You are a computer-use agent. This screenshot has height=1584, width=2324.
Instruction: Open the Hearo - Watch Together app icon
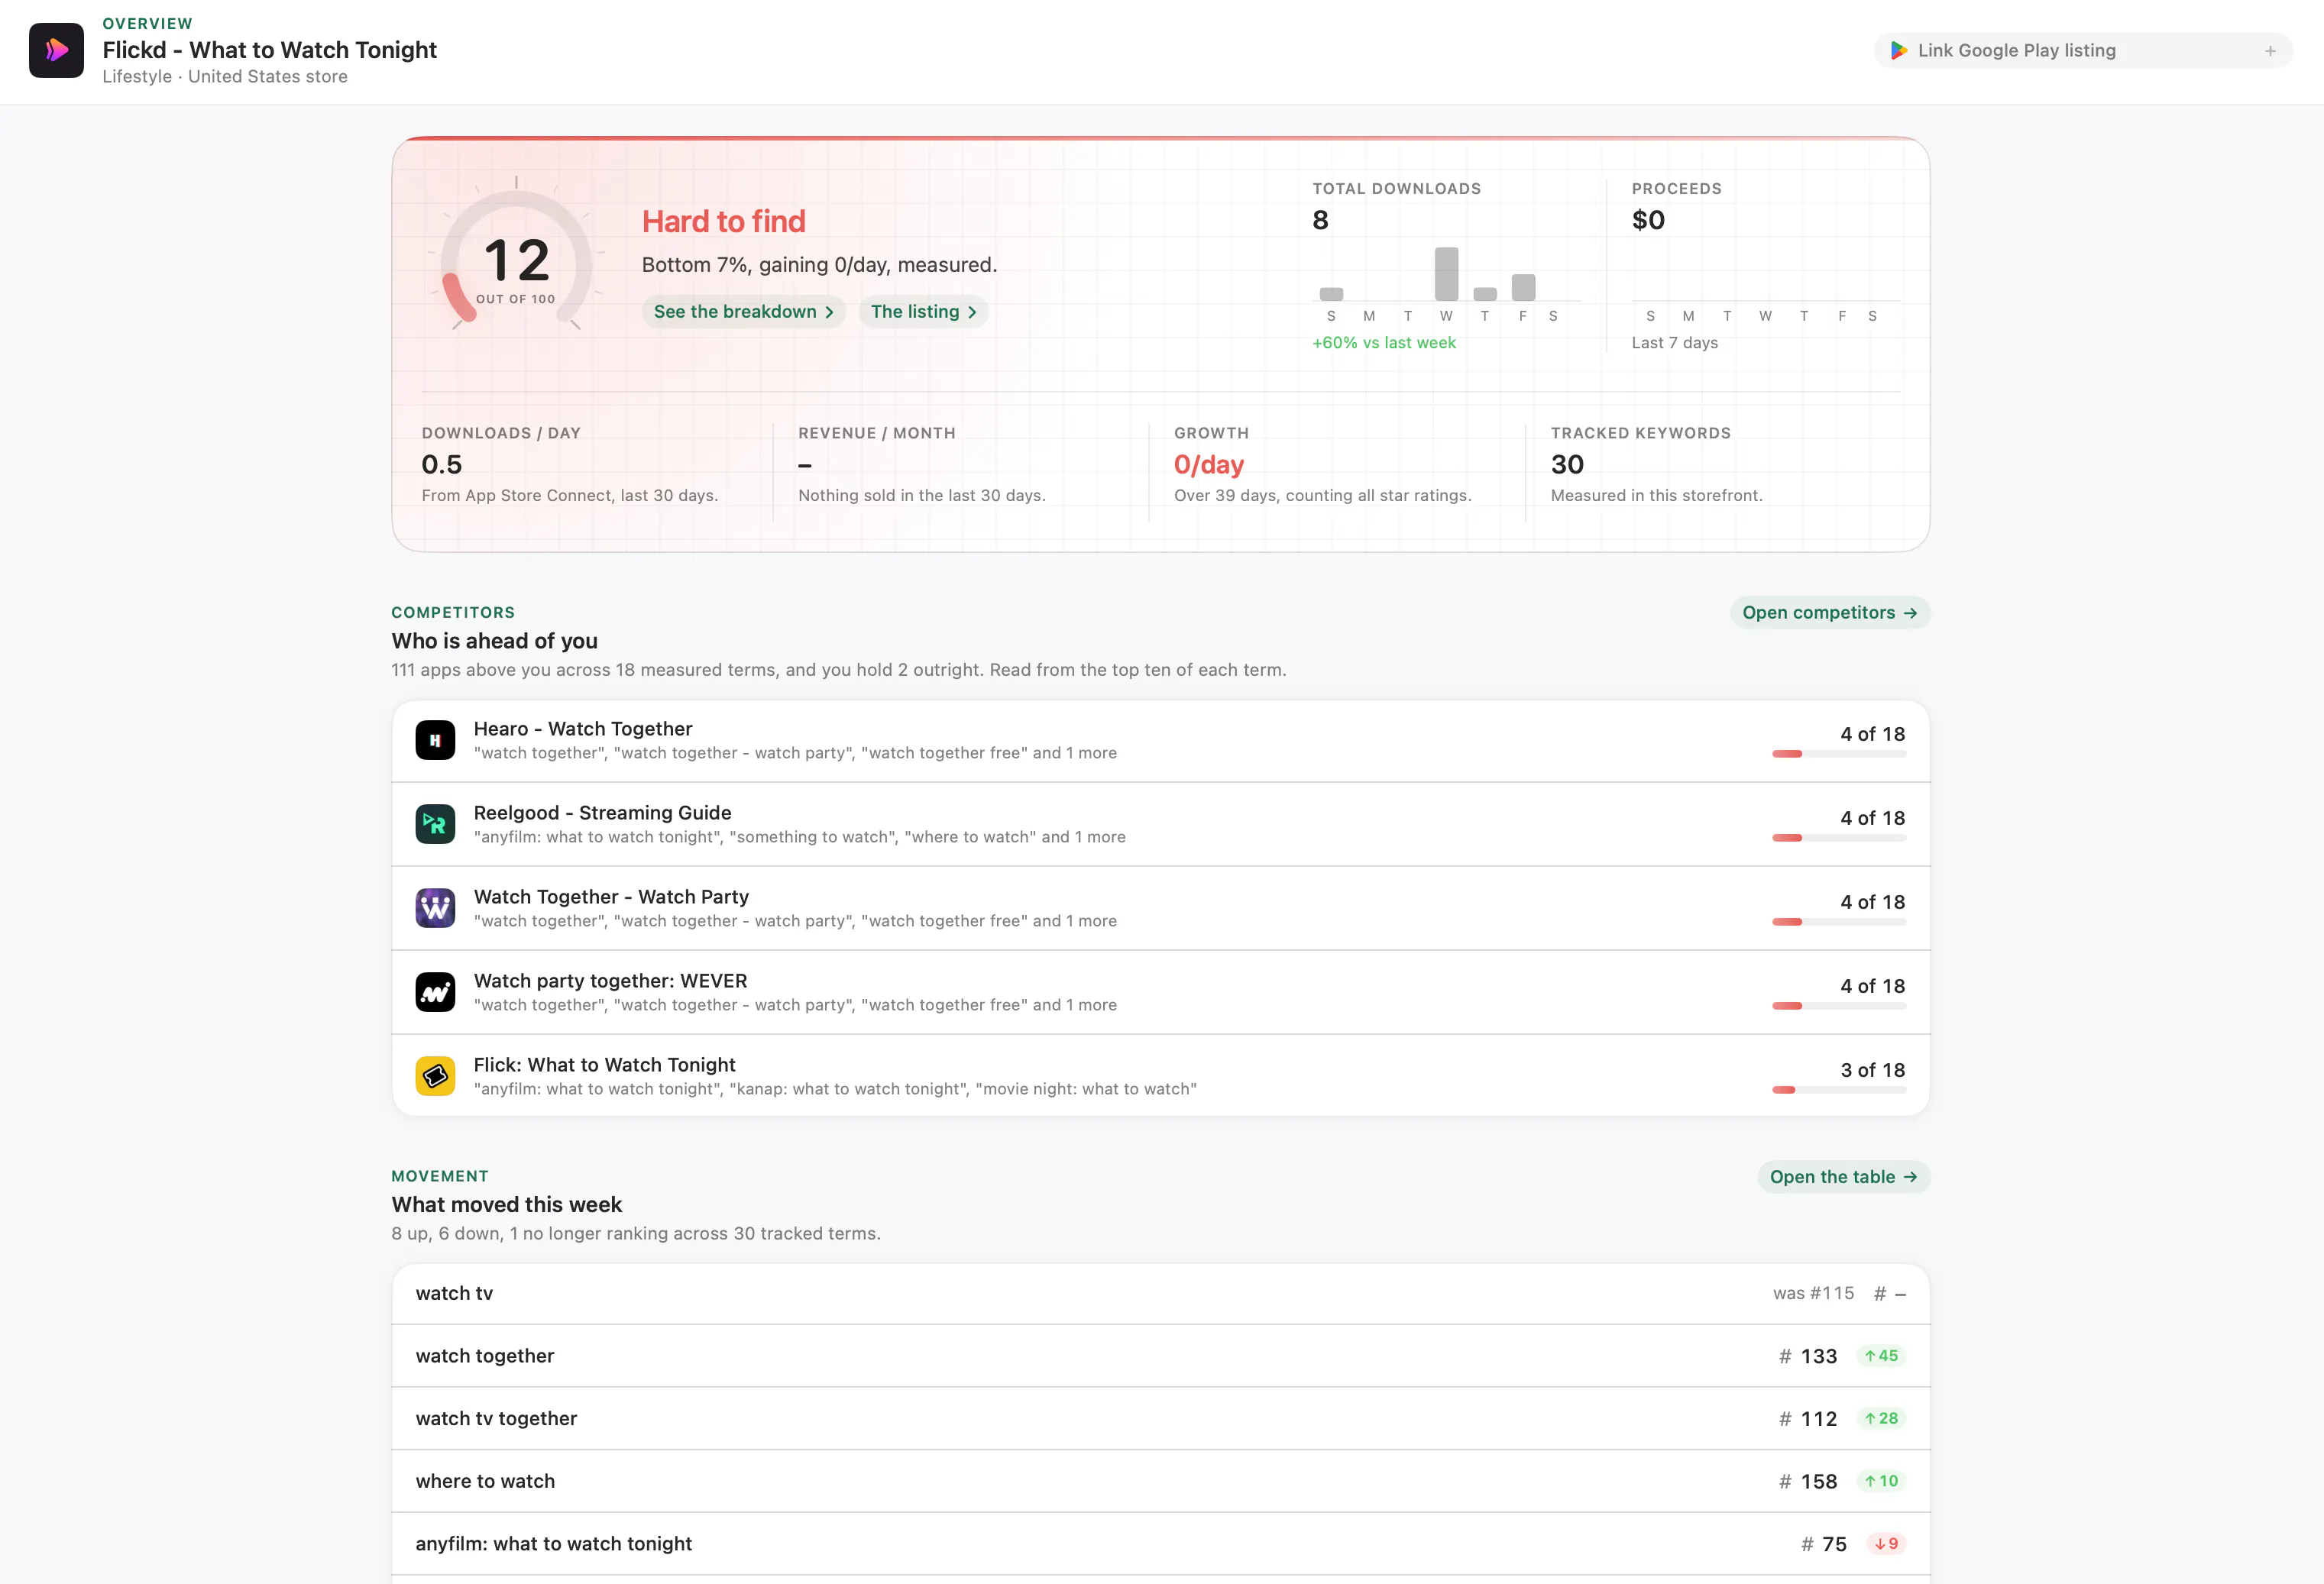pyautogui.click(x=435, y=740)
